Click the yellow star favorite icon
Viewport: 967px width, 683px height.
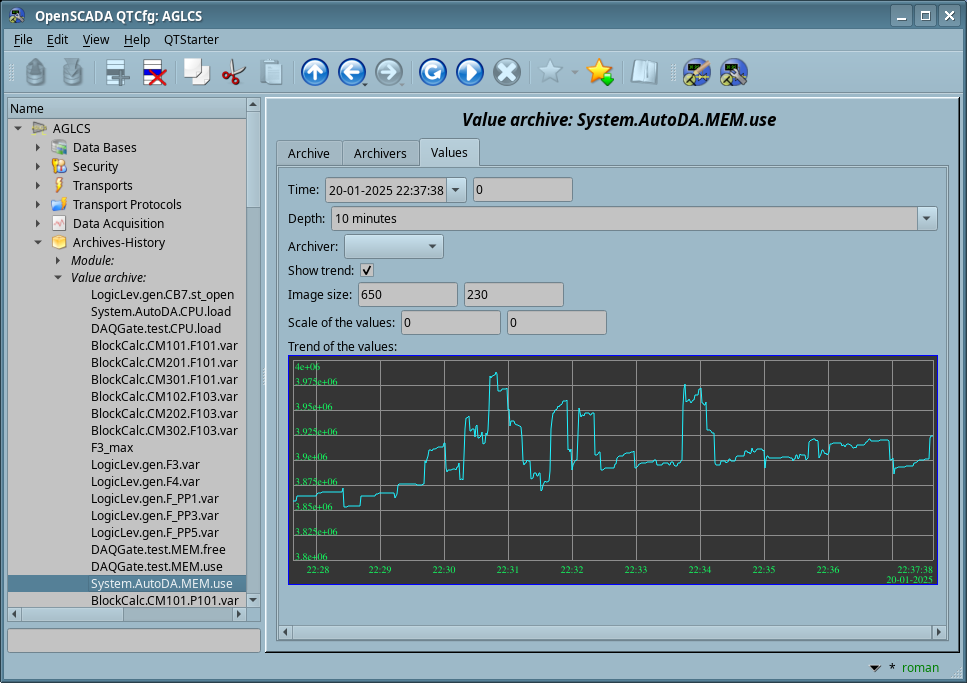[x=599, y=72]
